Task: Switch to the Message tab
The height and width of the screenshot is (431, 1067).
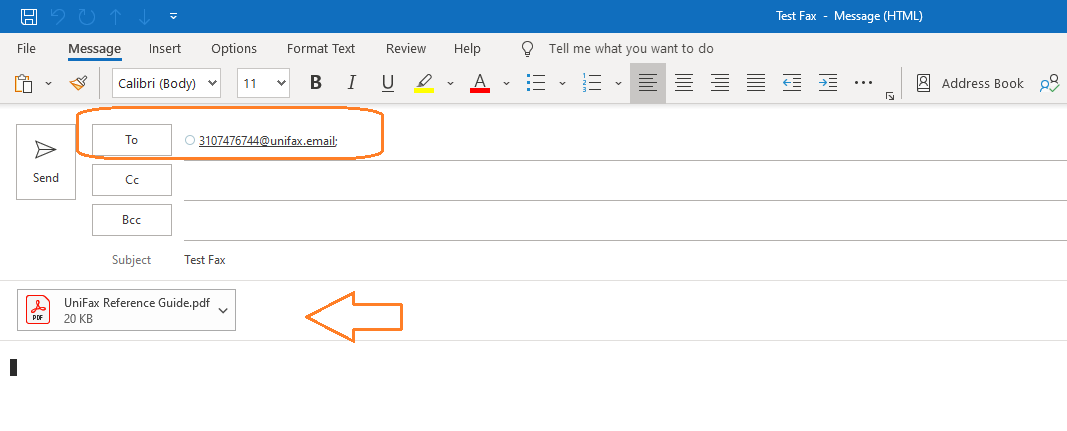Action: [x=95, y=48]
